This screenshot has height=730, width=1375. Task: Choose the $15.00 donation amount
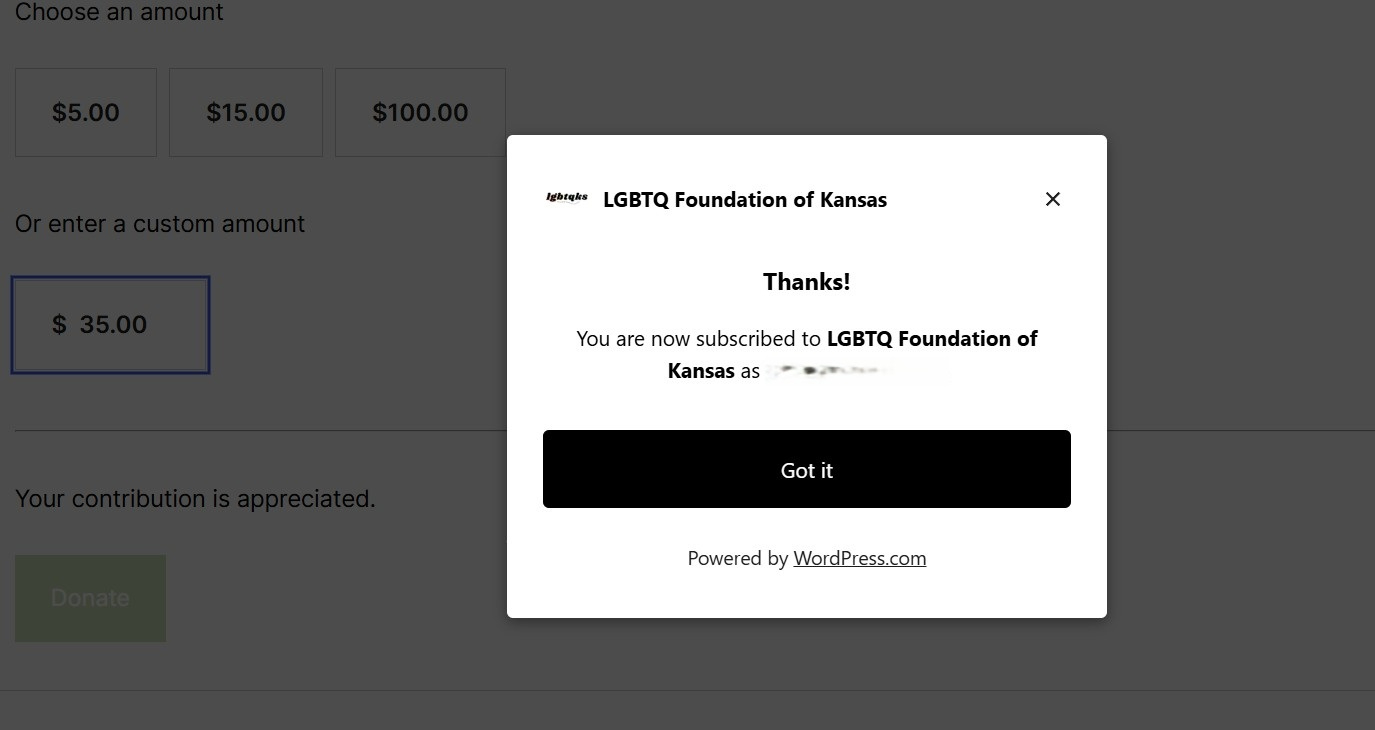point(246,113)
